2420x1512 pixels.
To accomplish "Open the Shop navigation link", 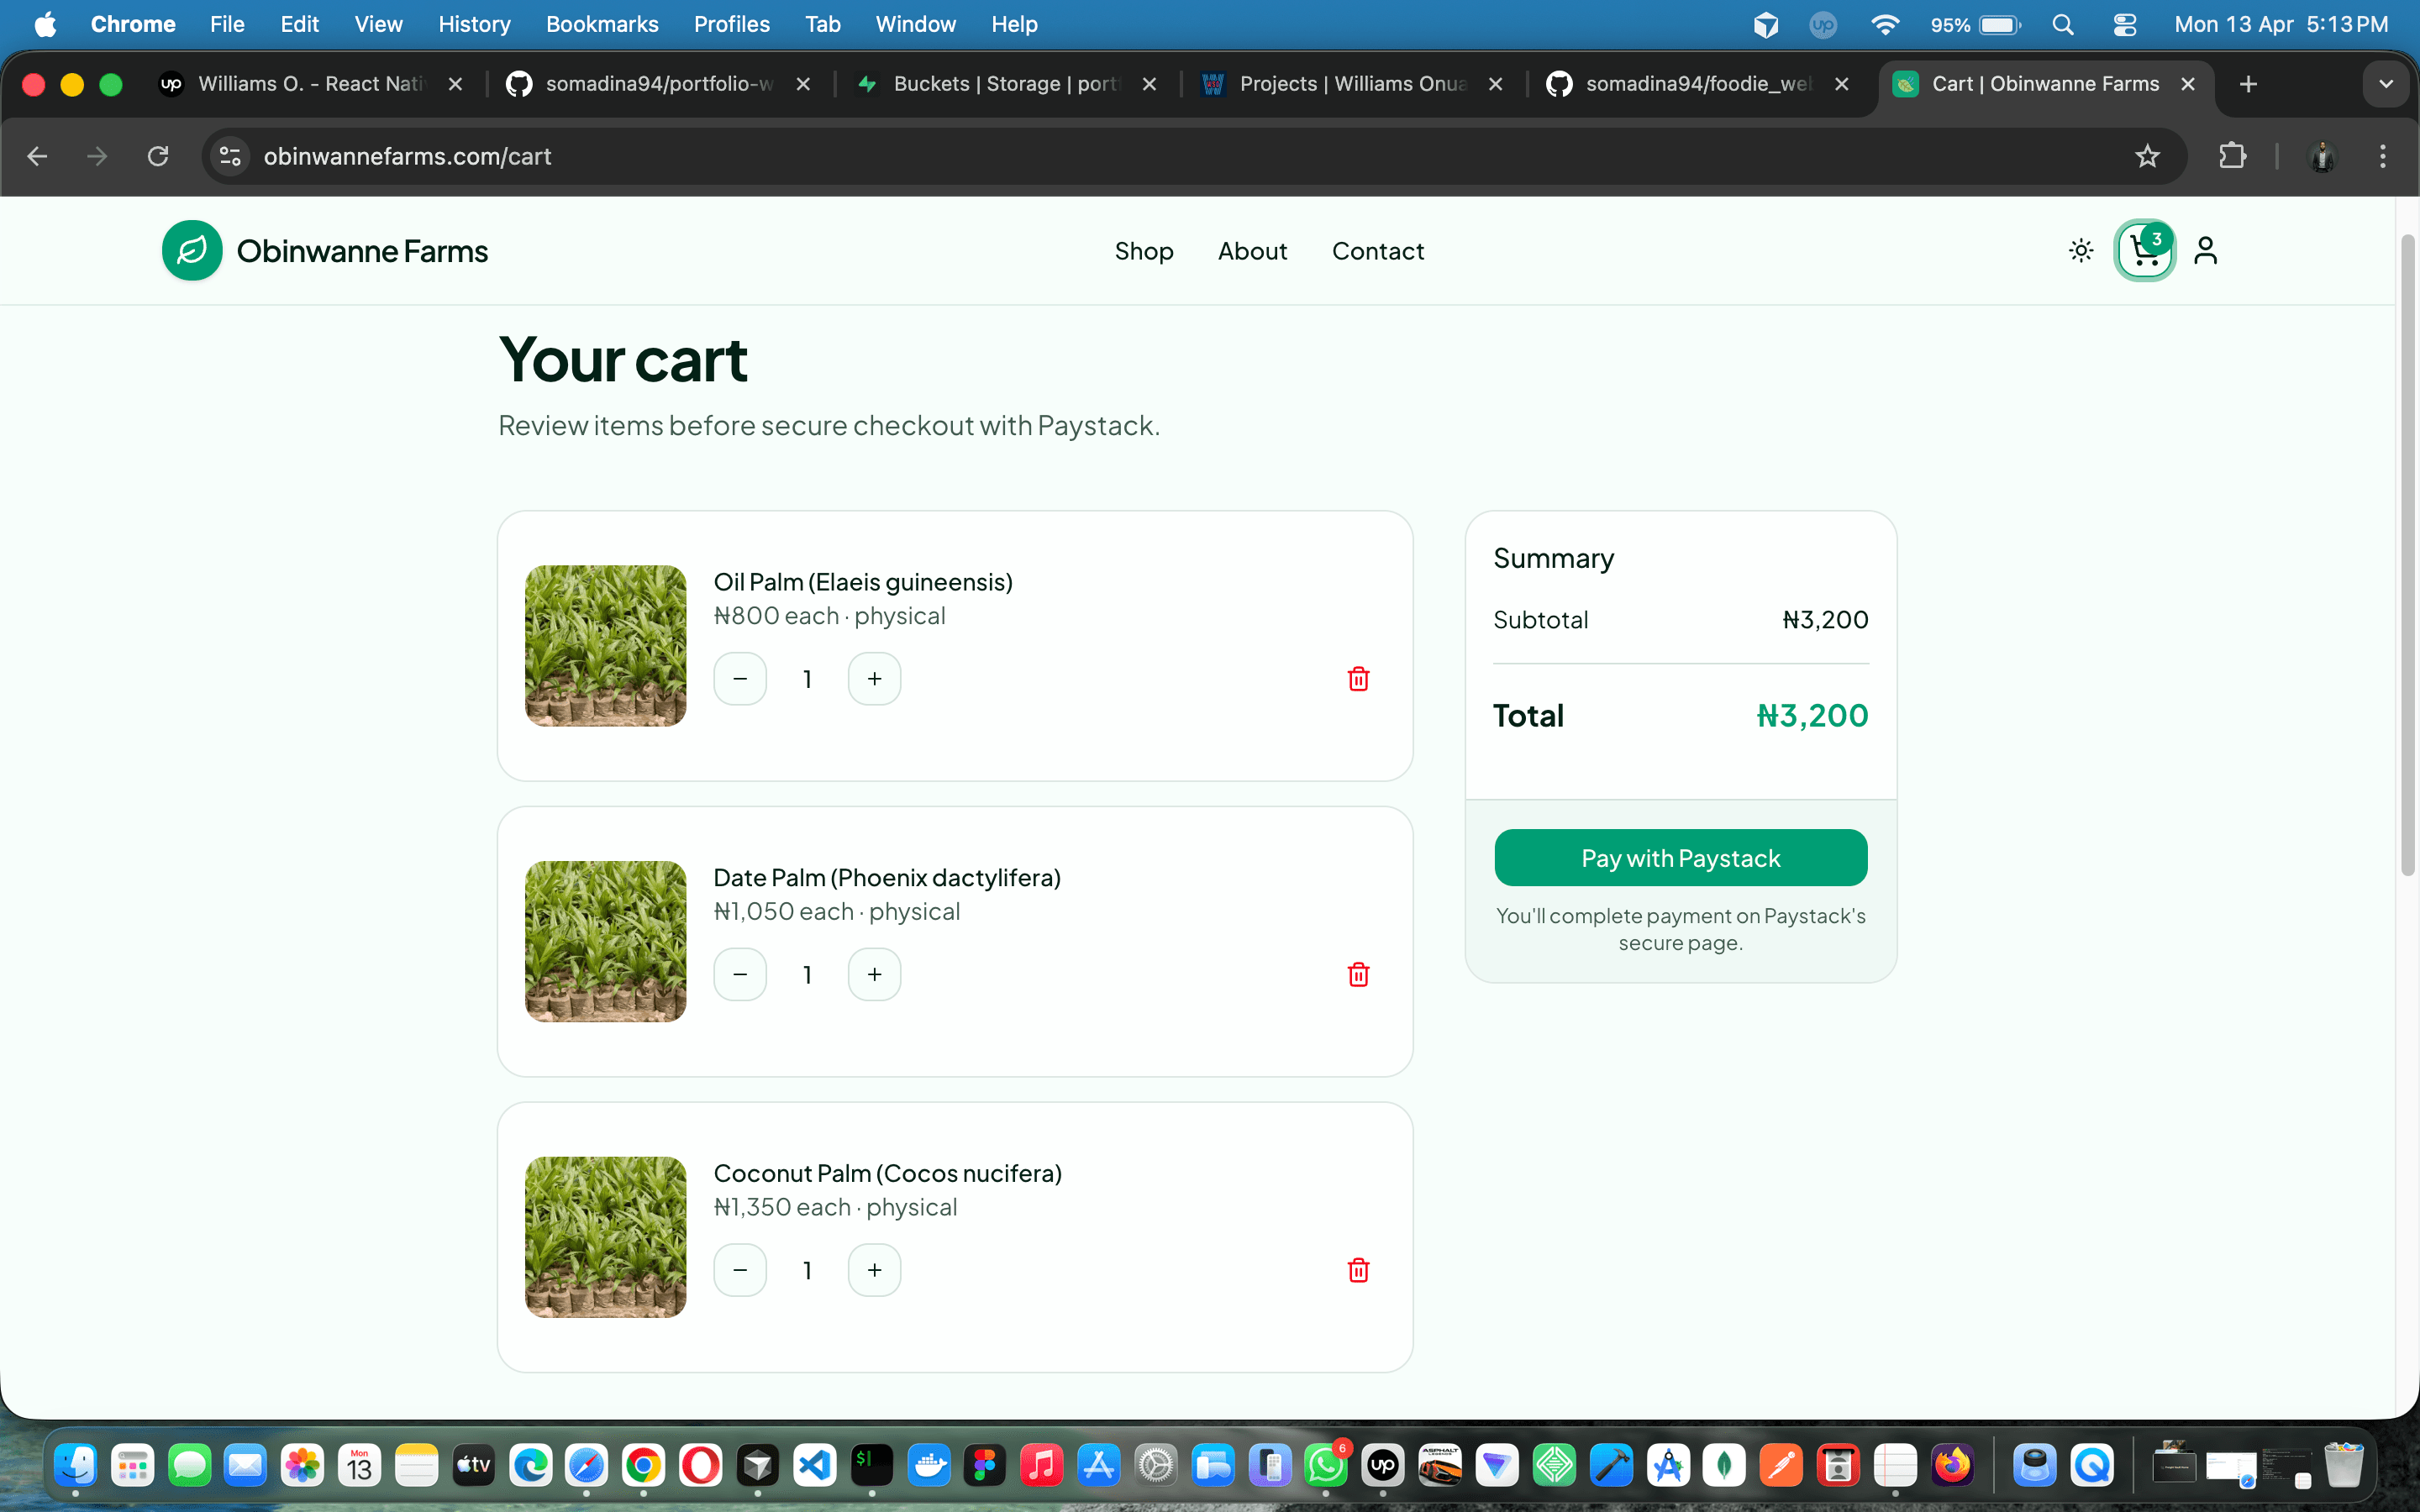I will (1144, 251).
